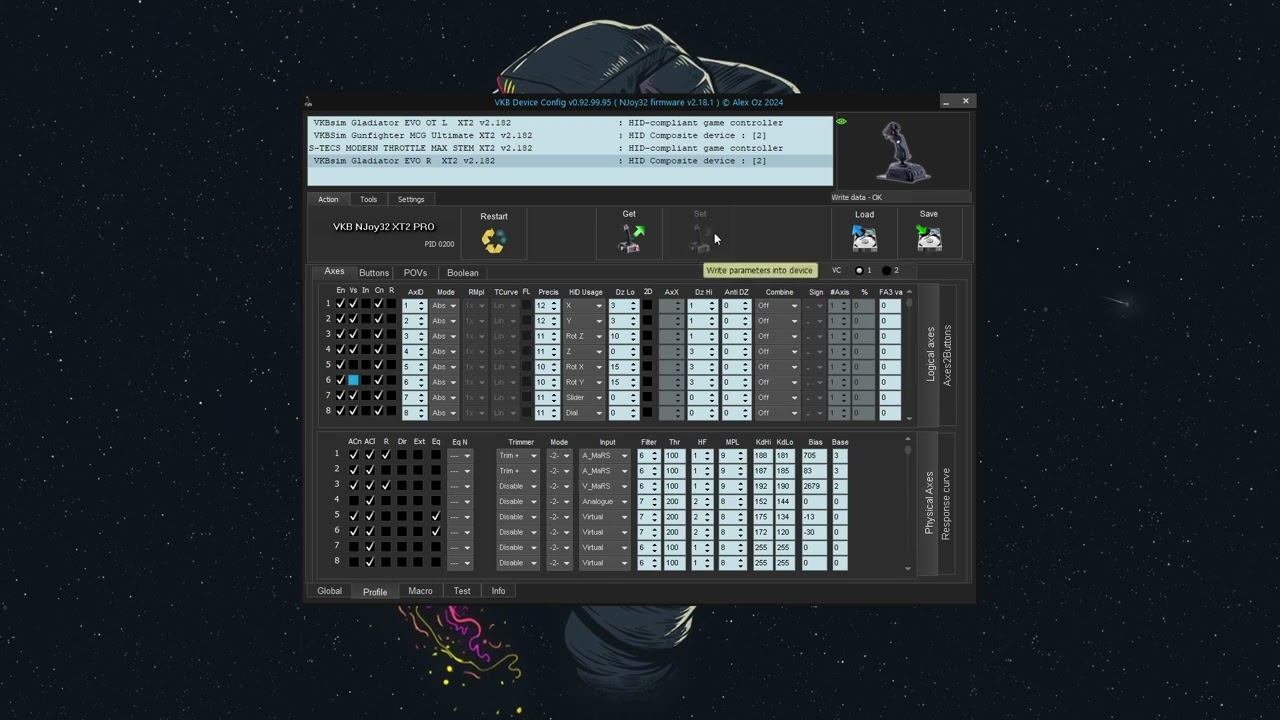Select VKBSim Gunfighter MCG Ultimate device
Image resolution: width=1280 pixels, height=720 pixels.
coord(570,135)
